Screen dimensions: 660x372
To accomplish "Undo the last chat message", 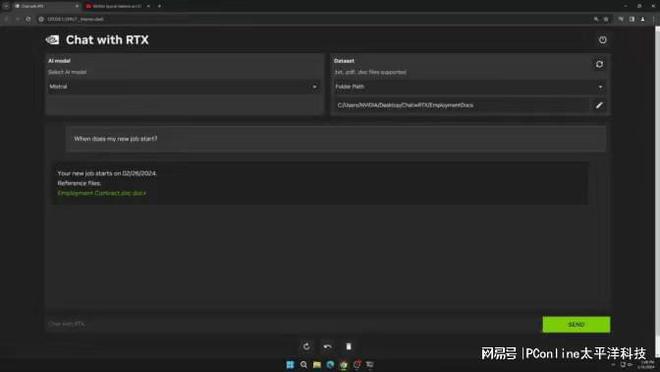I will [x=327, y=346].
